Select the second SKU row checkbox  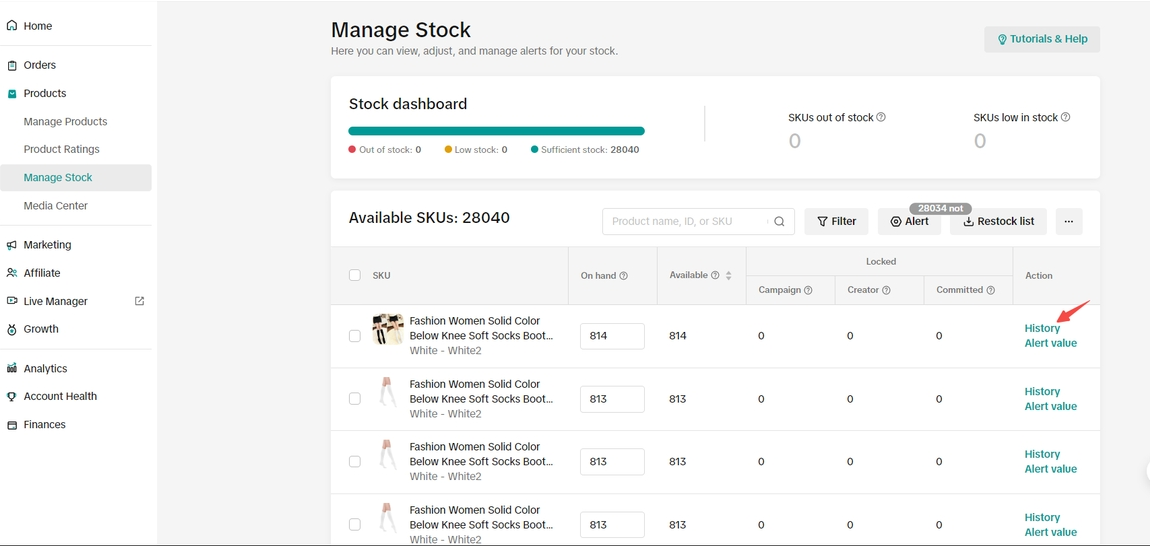355,399
